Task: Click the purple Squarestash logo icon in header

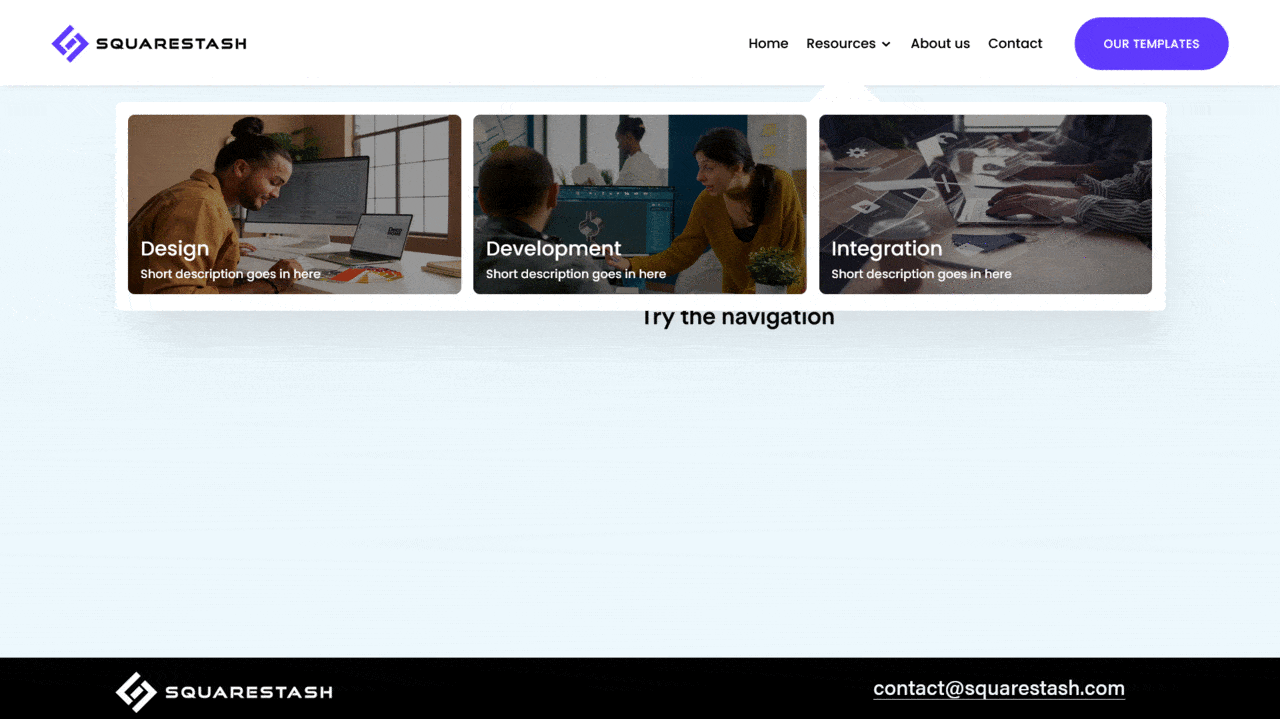Action: click(x=70, y=43)
